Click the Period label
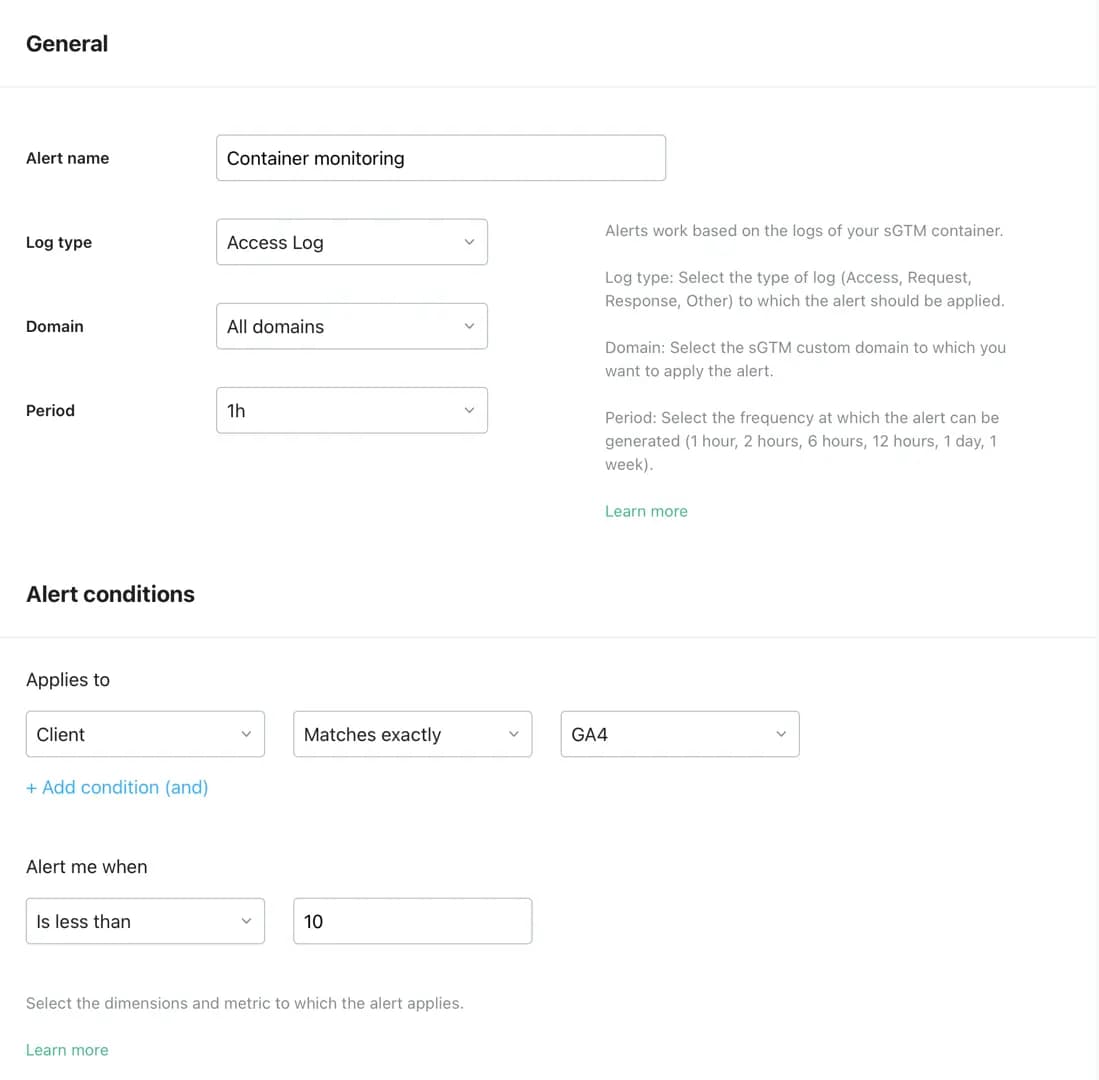This screenshot has height=1080, width=1099. [50, 410]
